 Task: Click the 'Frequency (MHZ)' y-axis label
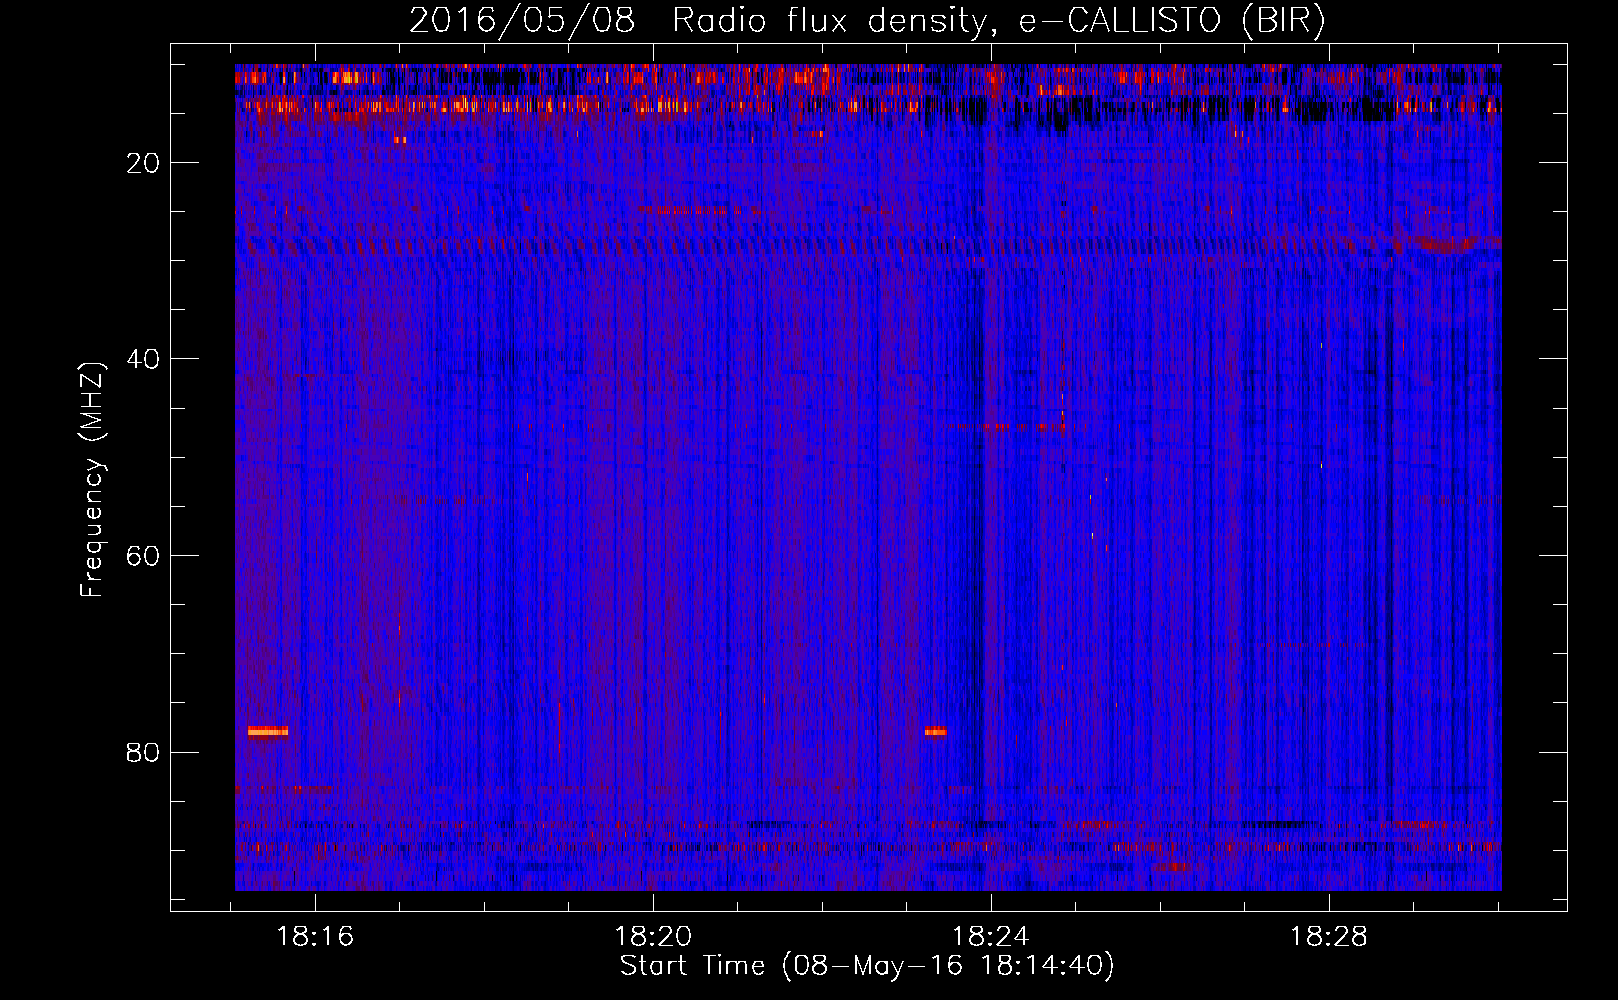[x=92, y=480]
